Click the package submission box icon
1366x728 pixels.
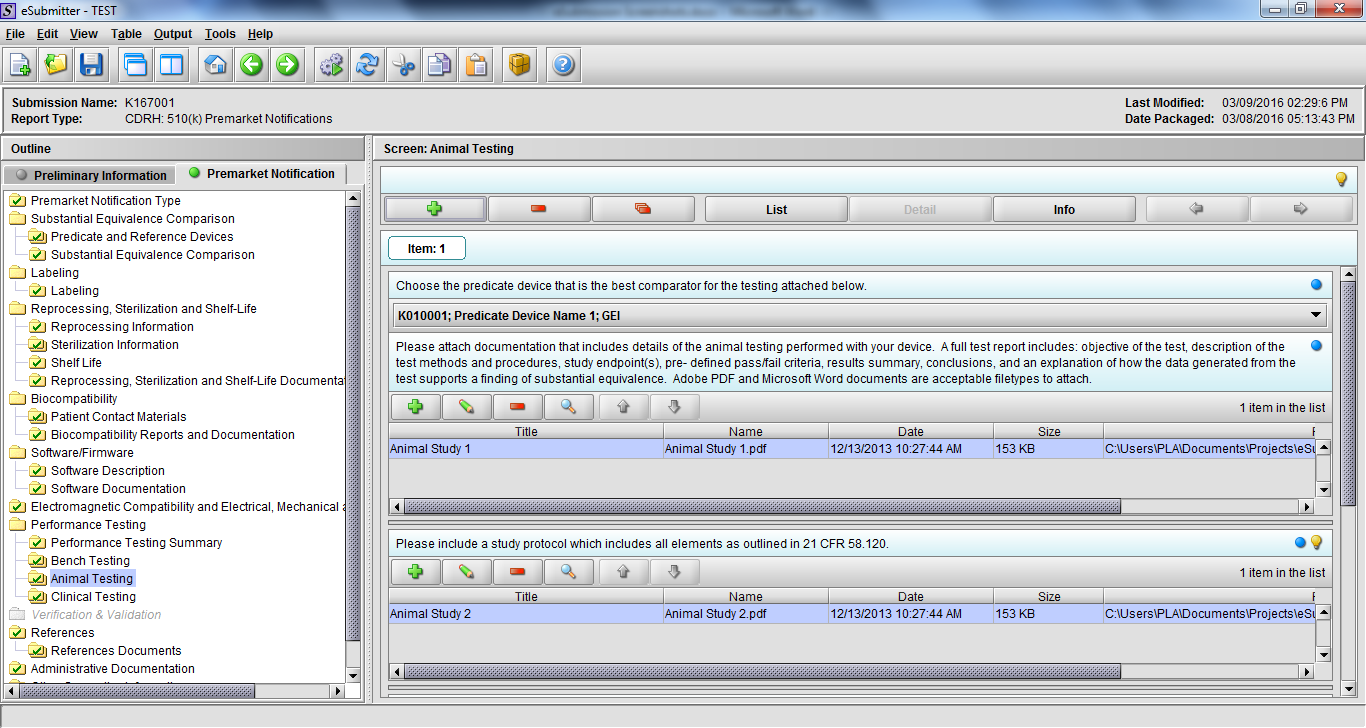(x=519, y=66)
